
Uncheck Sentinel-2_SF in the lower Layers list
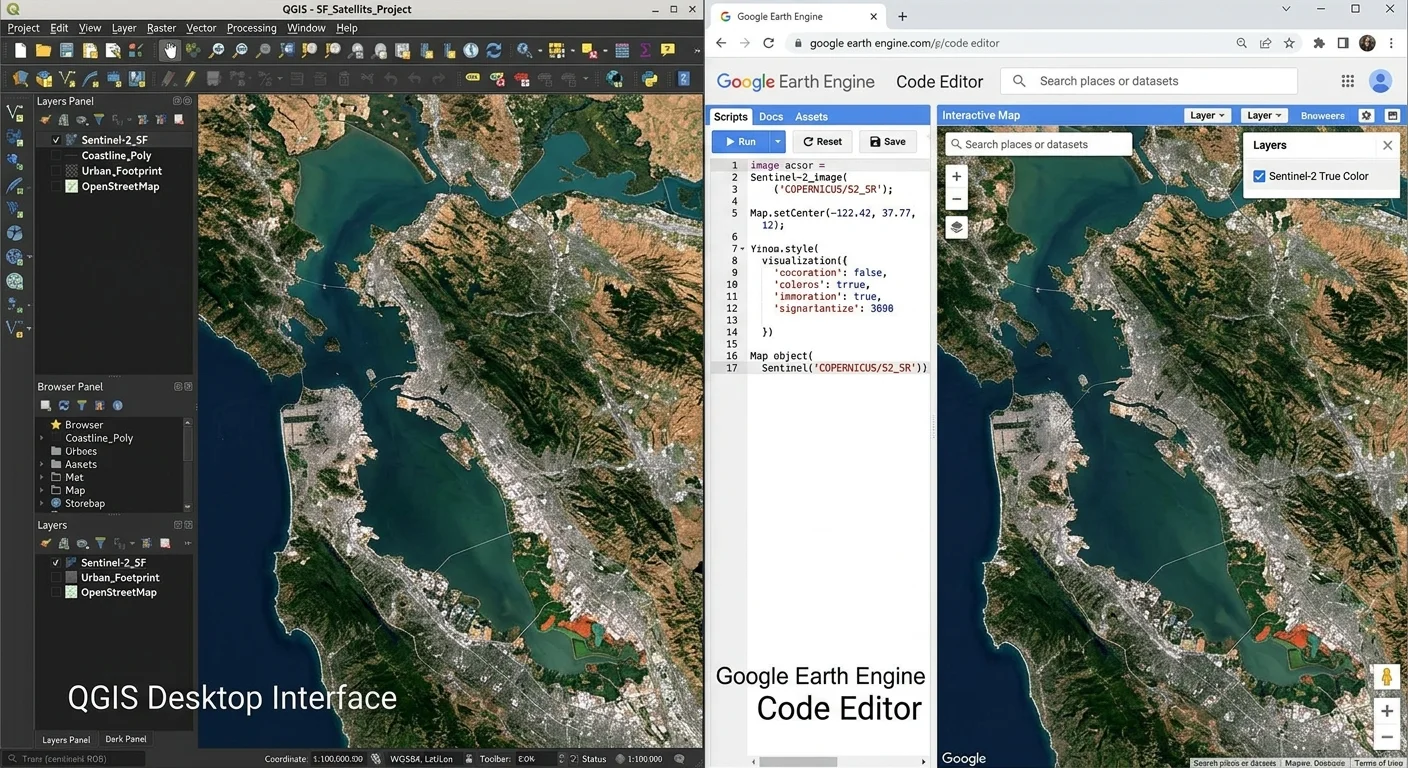[x=56, y=562]
